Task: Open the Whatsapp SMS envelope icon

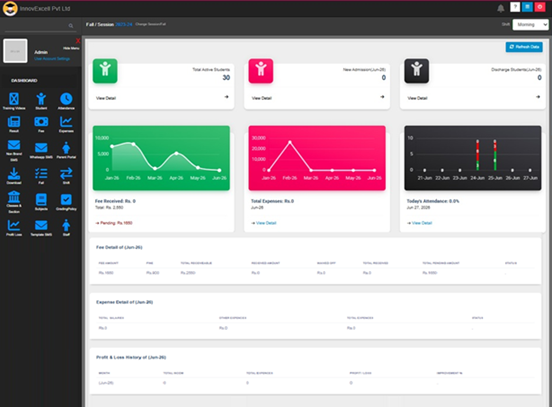Action: [x=41, y=148]
